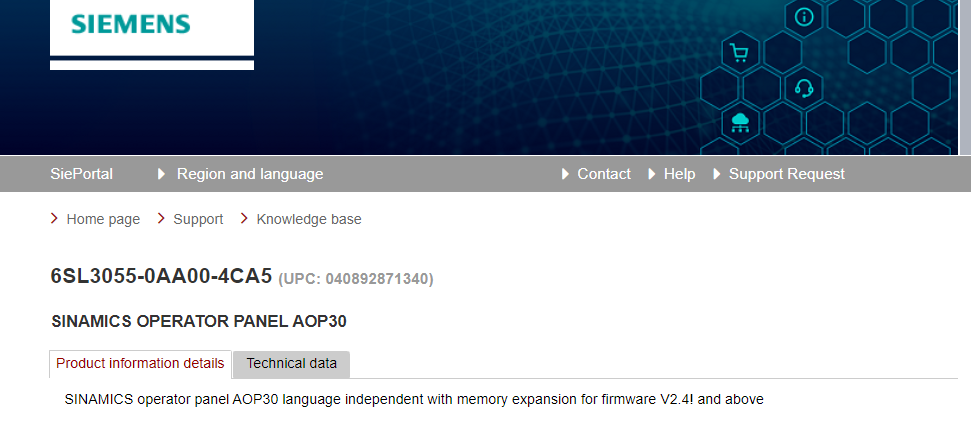
Task: Open the SiePortal link
Action: tap(81, 174)
